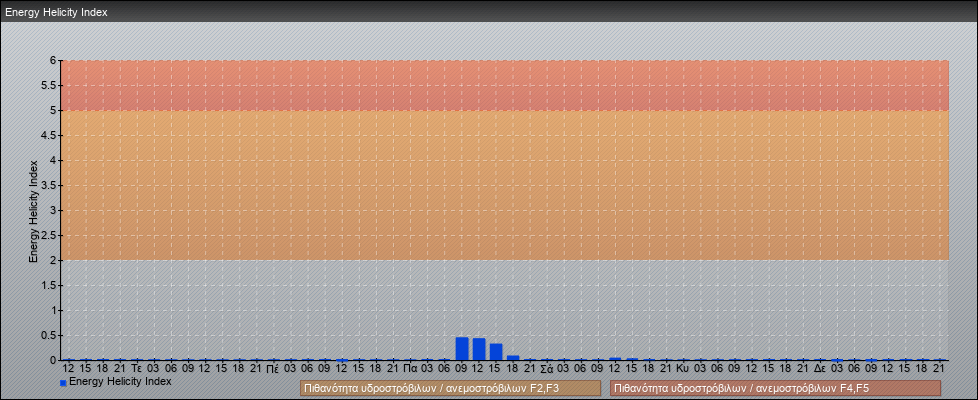Click the Energy Helicity Index title bar text
Image resolution: width=978 pixels, height=400 pixels.
56,12
